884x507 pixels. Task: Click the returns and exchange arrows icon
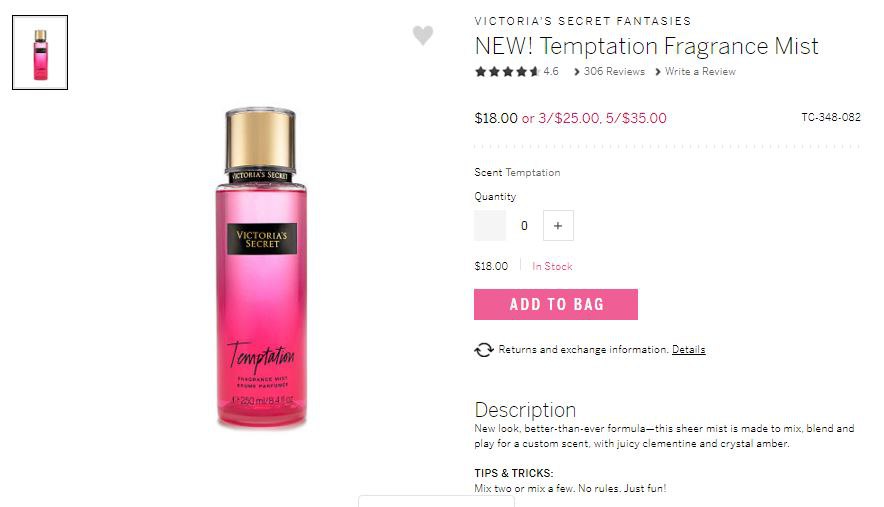point(484,350)
